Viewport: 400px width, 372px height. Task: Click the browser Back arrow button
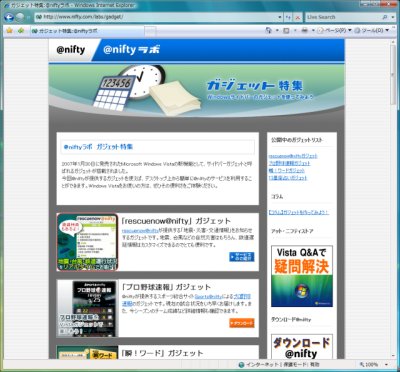[9, 17]
